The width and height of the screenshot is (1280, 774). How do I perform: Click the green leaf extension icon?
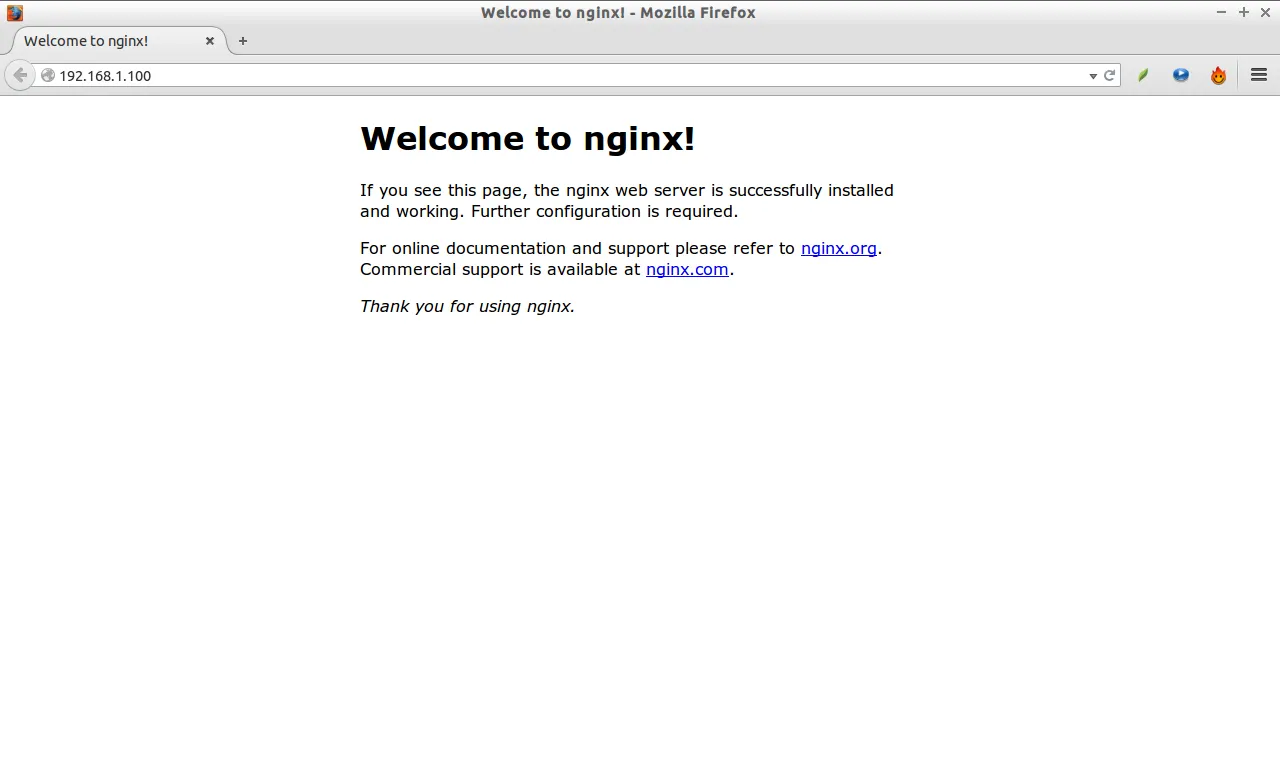(x=1143, y=75)
